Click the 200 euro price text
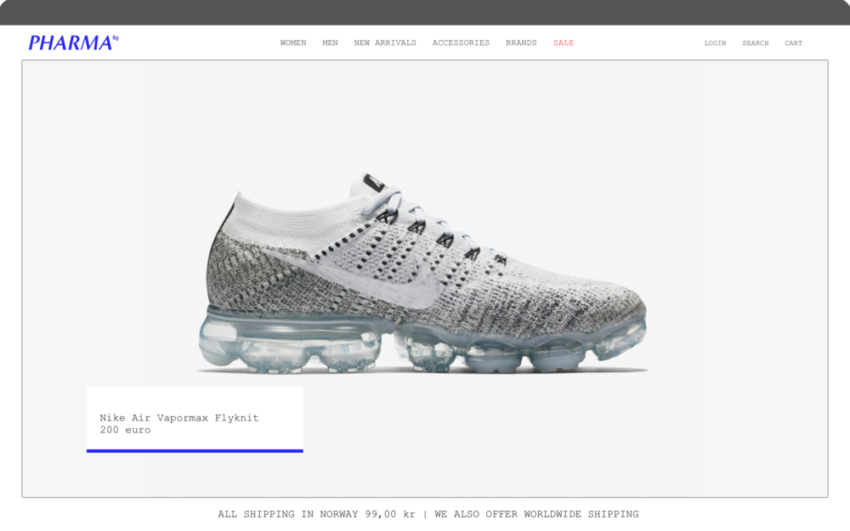This screenshot has width=850, height=531. click(x=125, y=430)
